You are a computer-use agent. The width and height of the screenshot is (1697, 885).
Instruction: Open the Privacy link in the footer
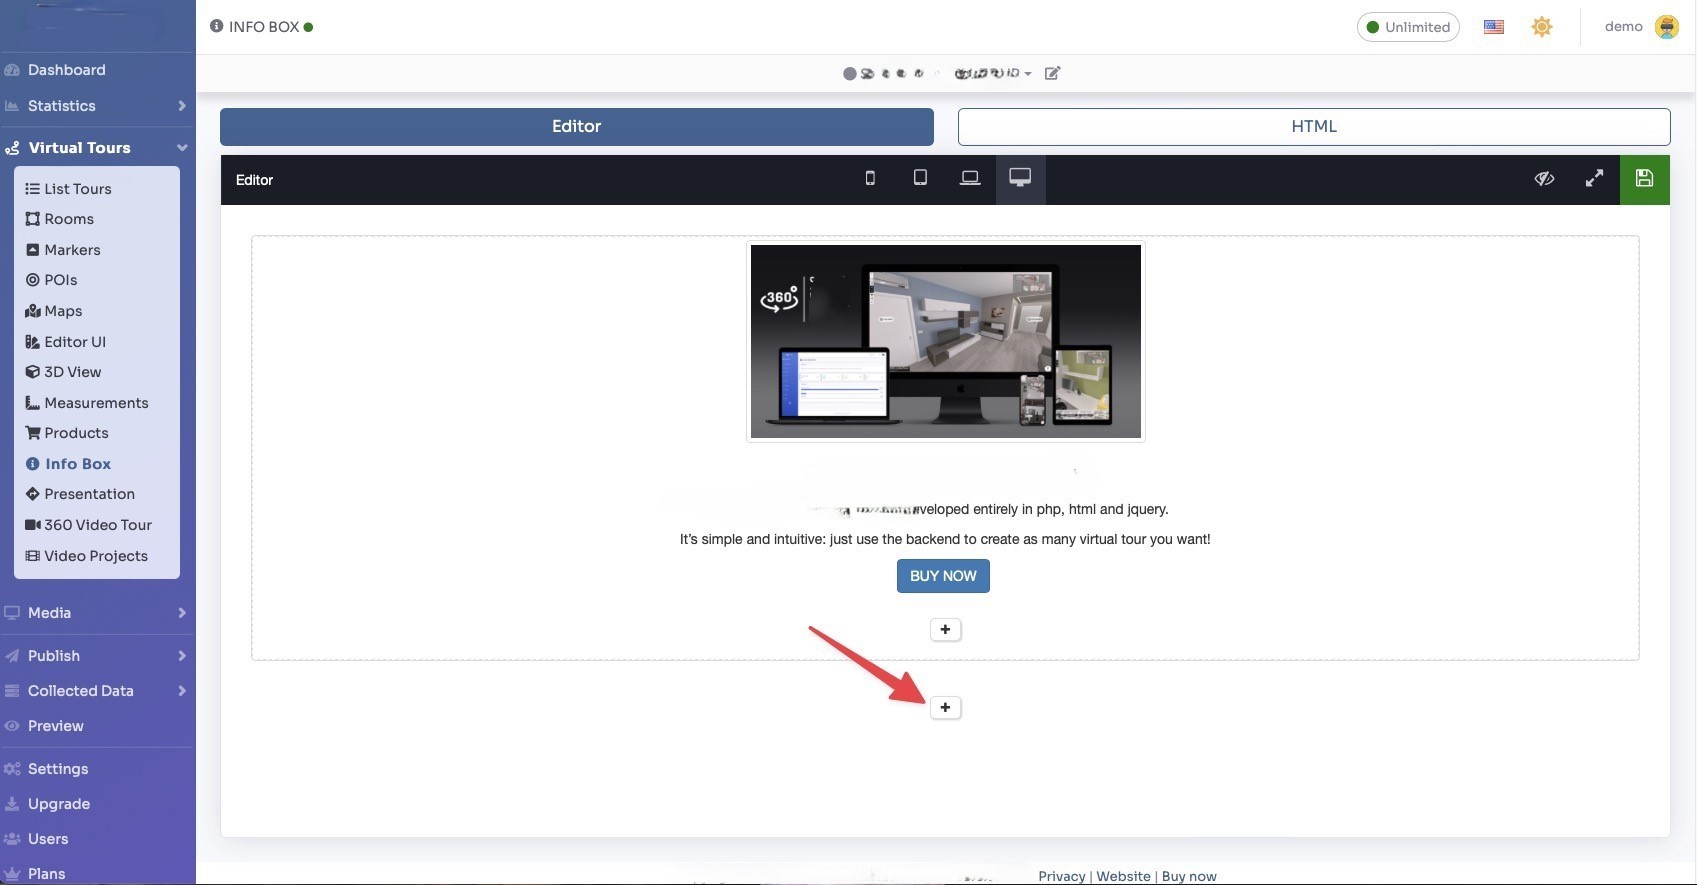tap(1061, 876)
